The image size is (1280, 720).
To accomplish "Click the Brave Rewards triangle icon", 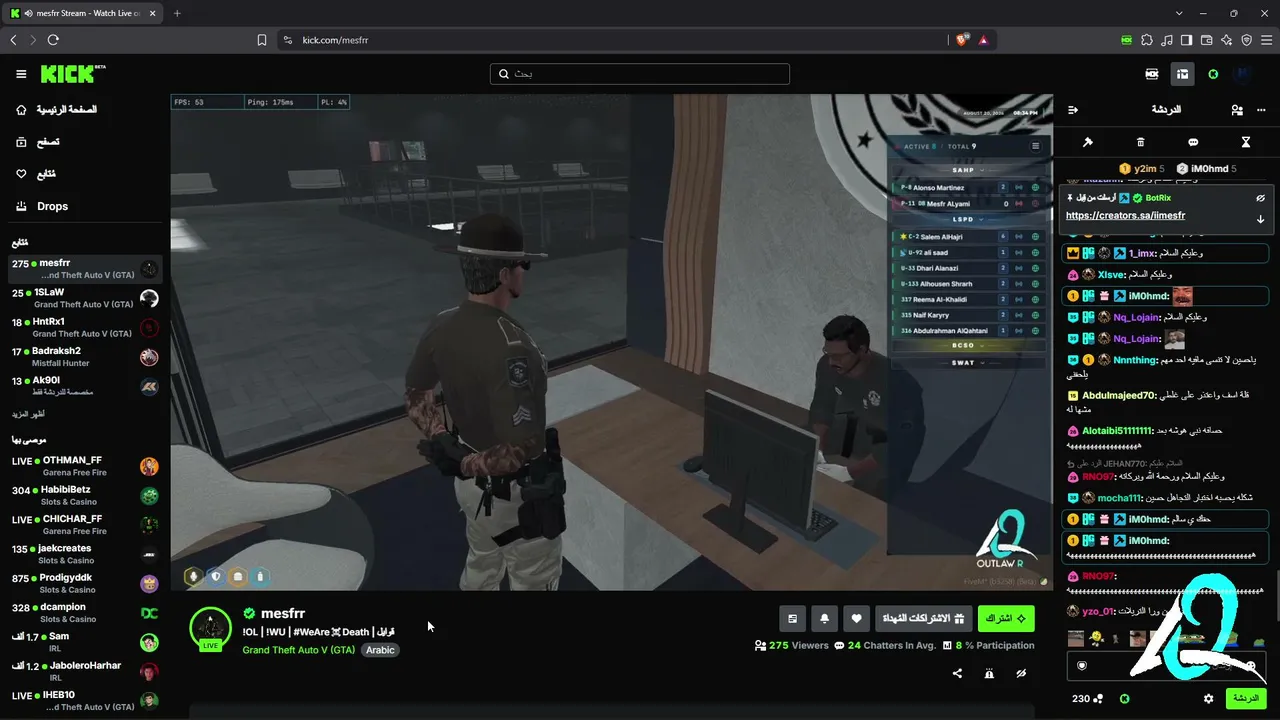I will click(x=984, y=40).
